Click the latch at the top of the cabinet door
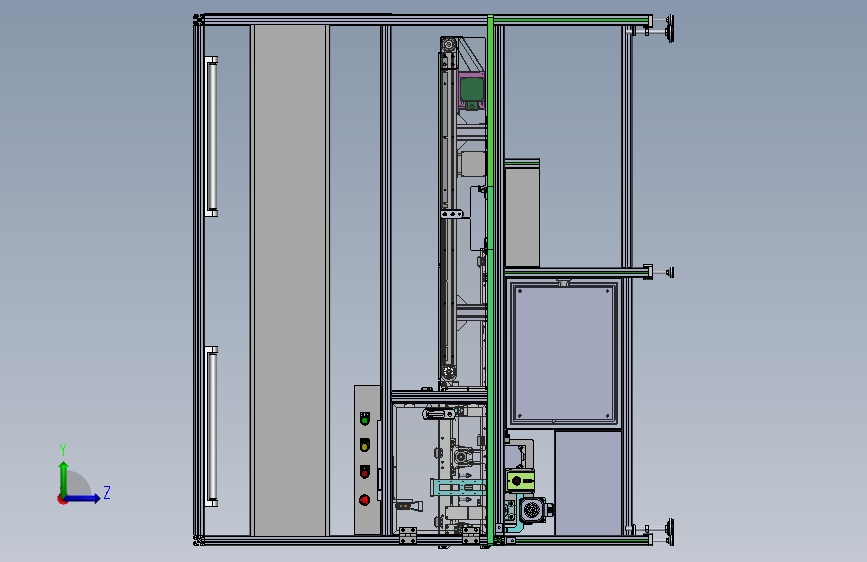Viewport: 867px width, 562px height. 563,283
